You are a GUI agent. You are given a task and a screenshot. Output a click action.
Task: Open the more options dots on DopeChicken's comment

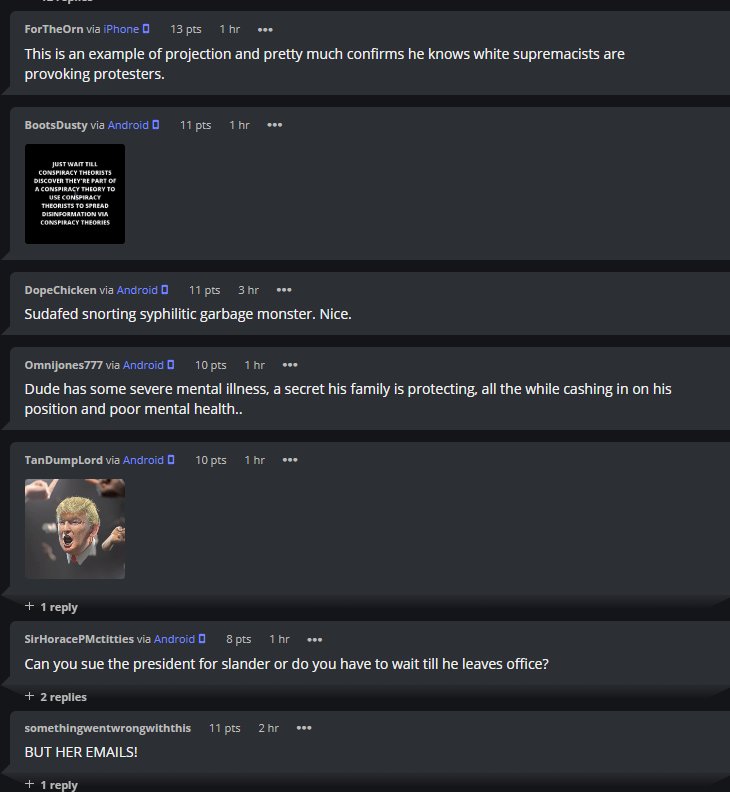(x=284, y=290)
